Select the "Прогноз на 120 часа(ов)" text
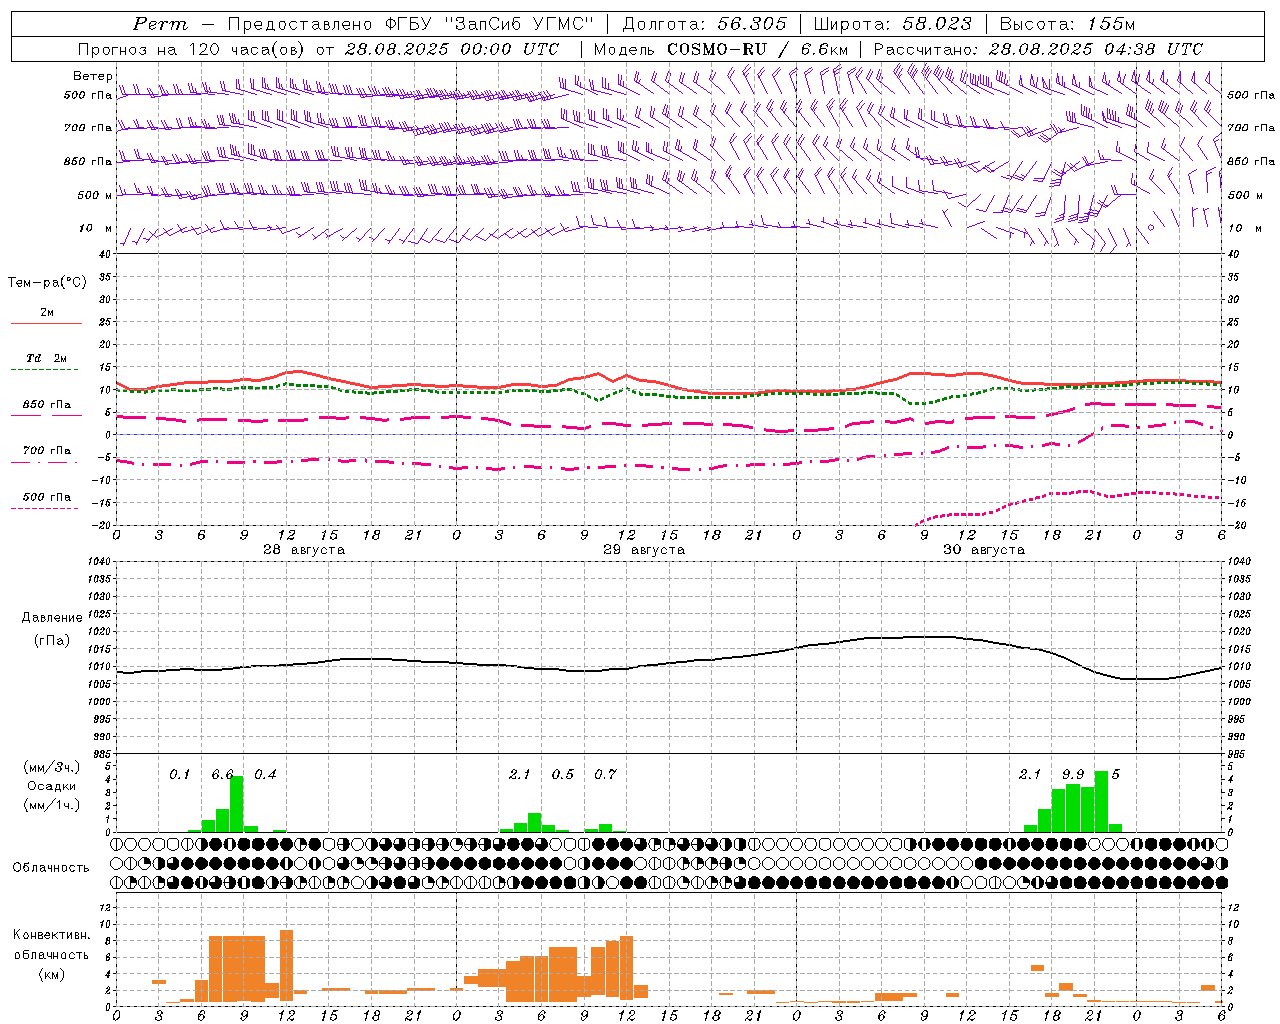 click(x=192, y=49)
